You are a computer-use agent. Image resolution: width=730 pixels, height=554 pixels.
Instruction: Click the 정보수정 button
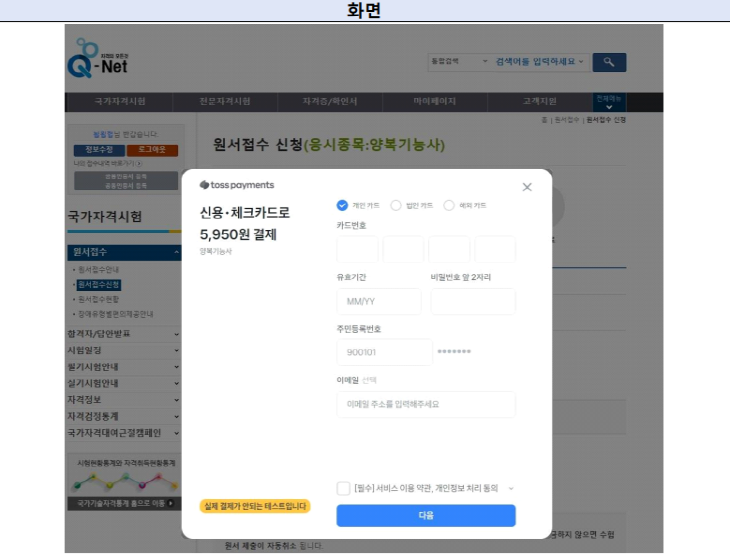pyautogui.click(x=99, y=150)
